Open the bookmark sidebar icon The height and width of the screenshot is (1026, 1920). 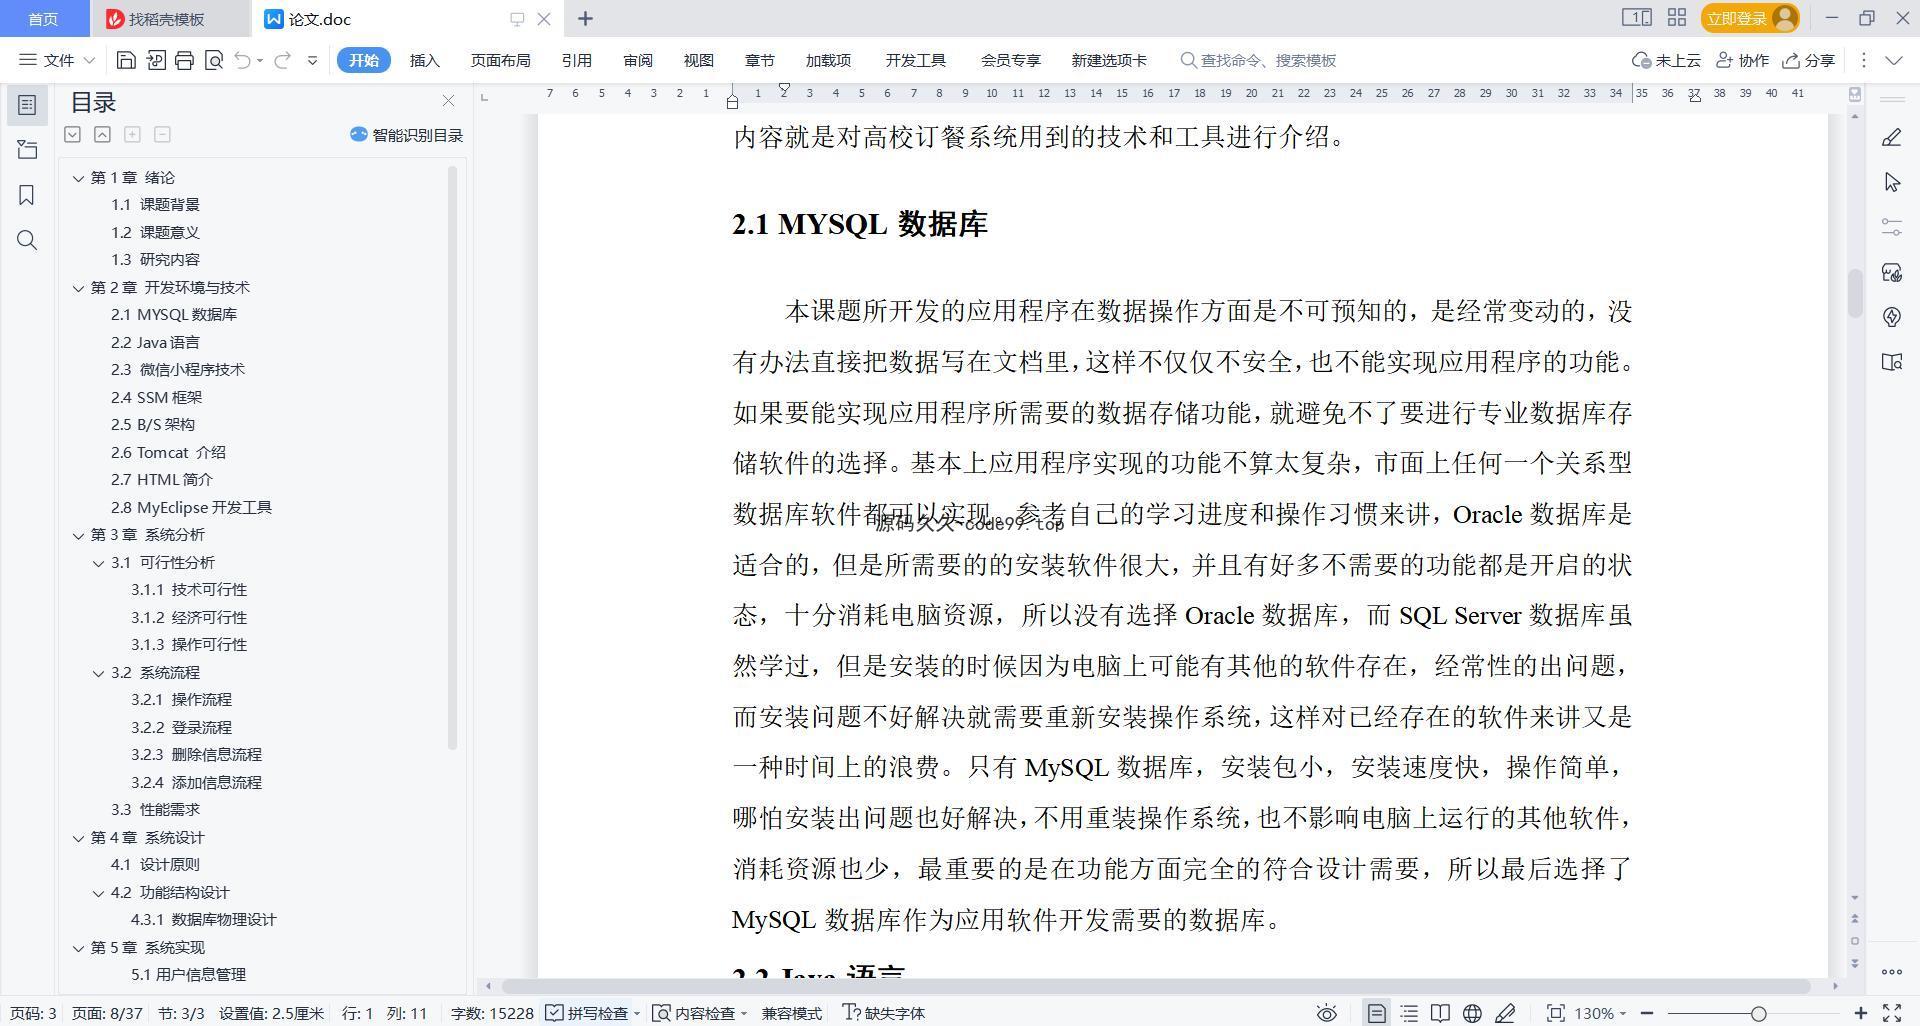click(27, 195)
